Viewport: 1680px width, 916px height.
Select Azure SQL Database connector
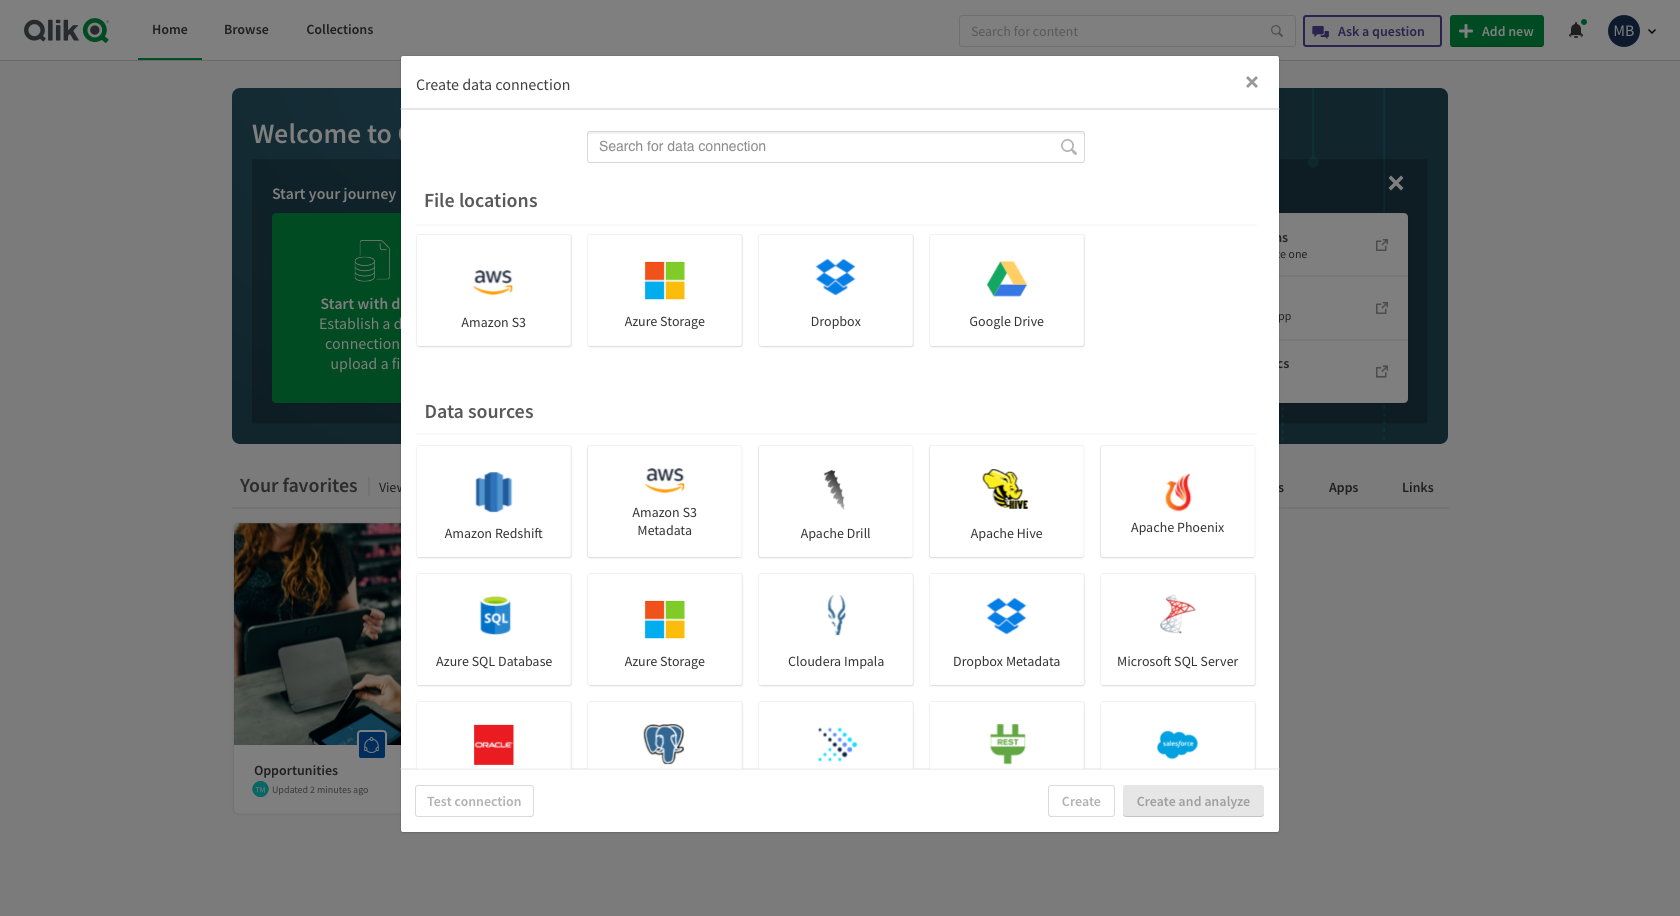pos(493,630)
